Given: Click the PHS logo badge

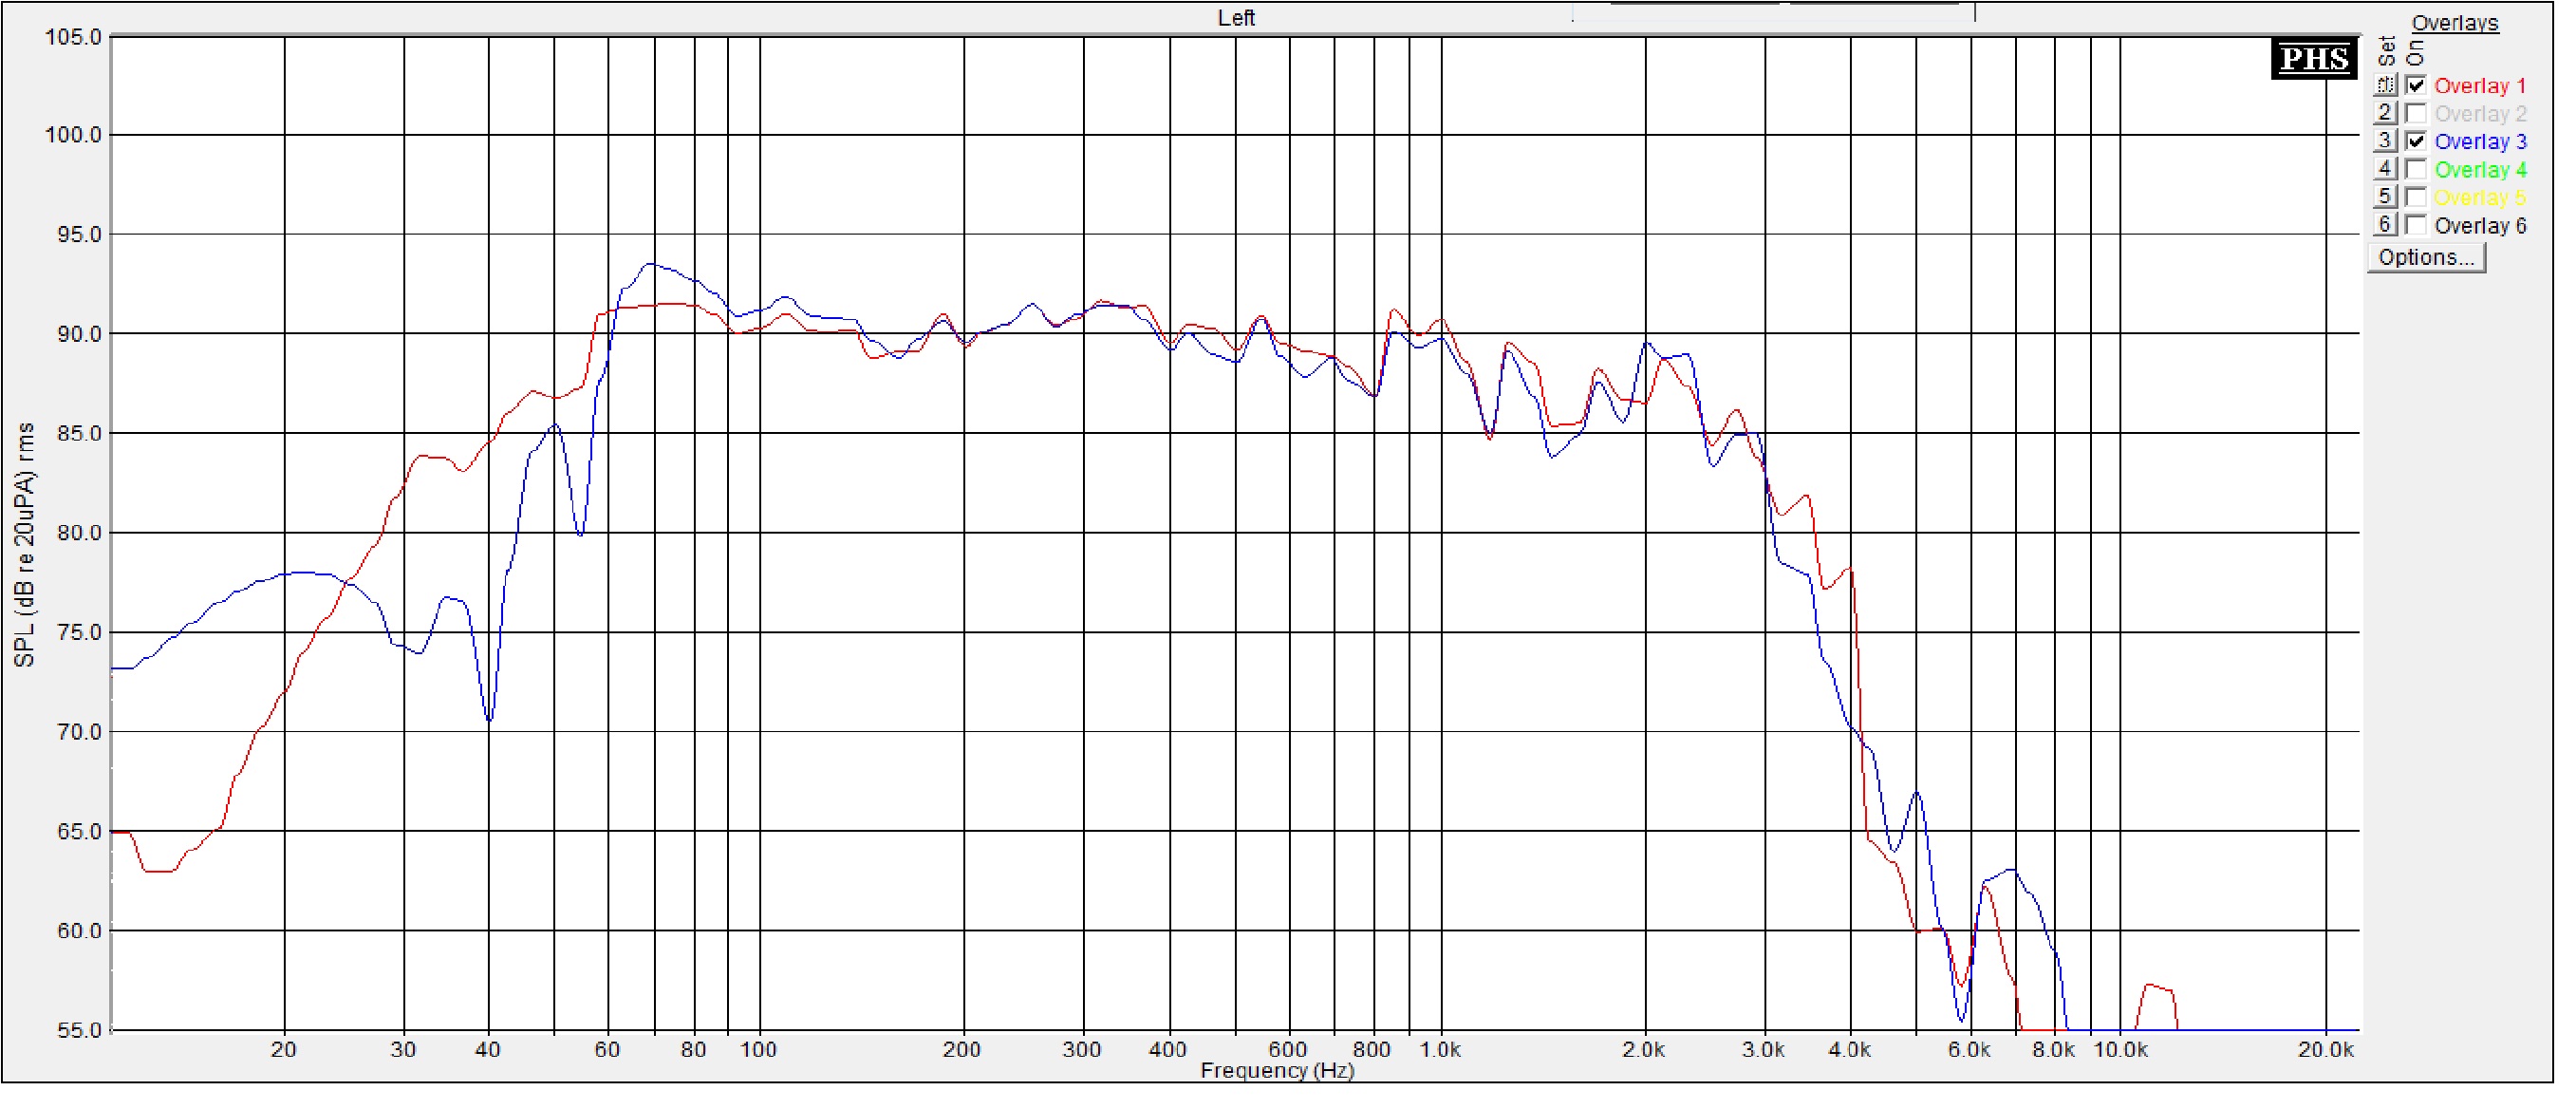Looking at the screenshot, I should [2314, 59].
